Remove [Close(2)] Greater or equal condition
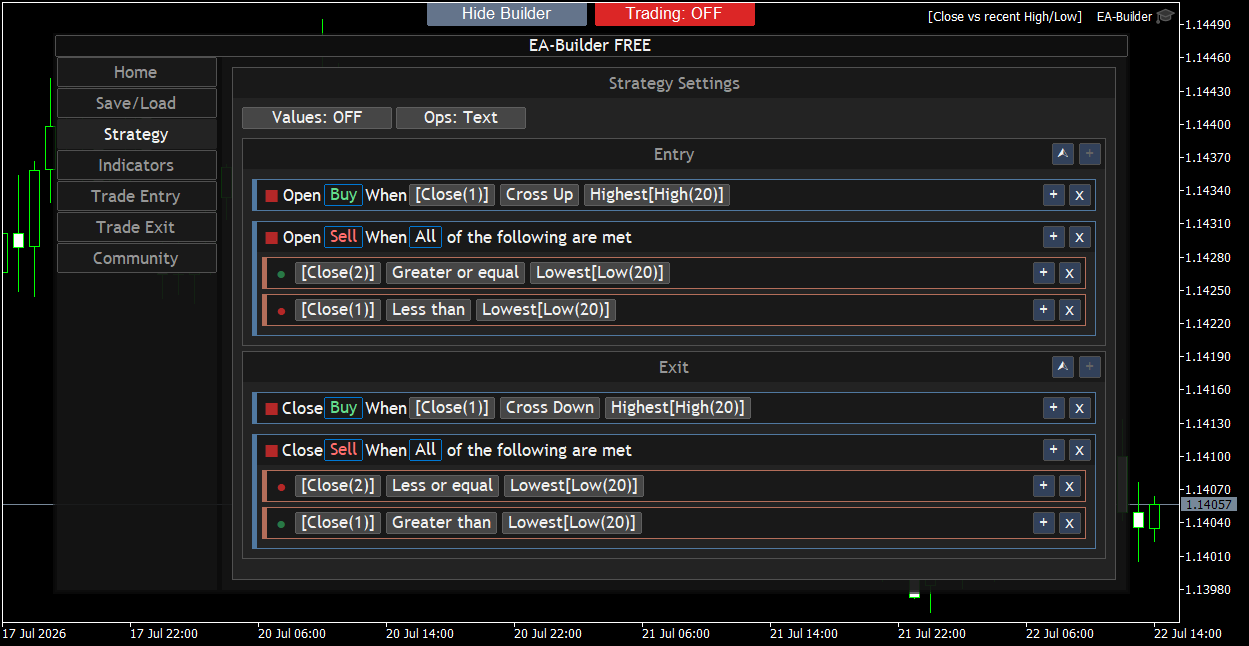This screenshot has width=1249, height=646. point(1069,273)
